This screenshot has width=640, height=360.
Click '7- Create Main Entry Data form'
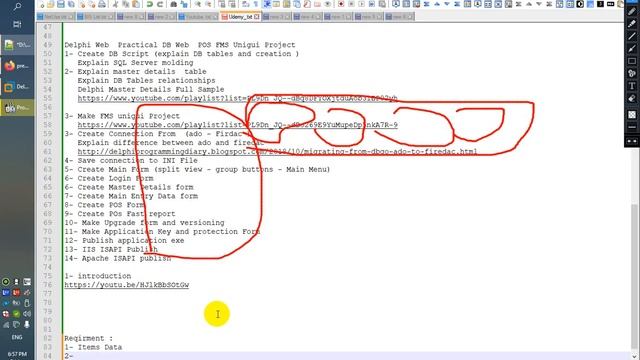[131, 196]
